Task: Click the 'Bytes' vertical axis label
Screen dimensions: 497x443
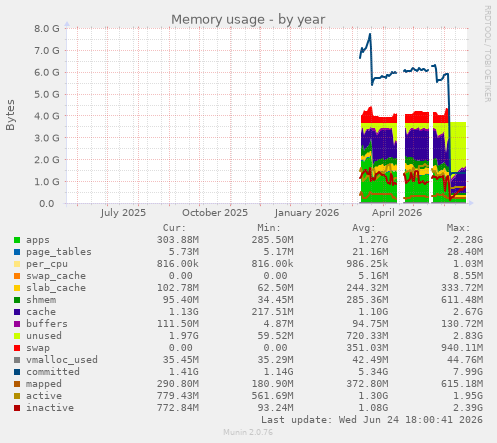Action: [x=10, y=115]
